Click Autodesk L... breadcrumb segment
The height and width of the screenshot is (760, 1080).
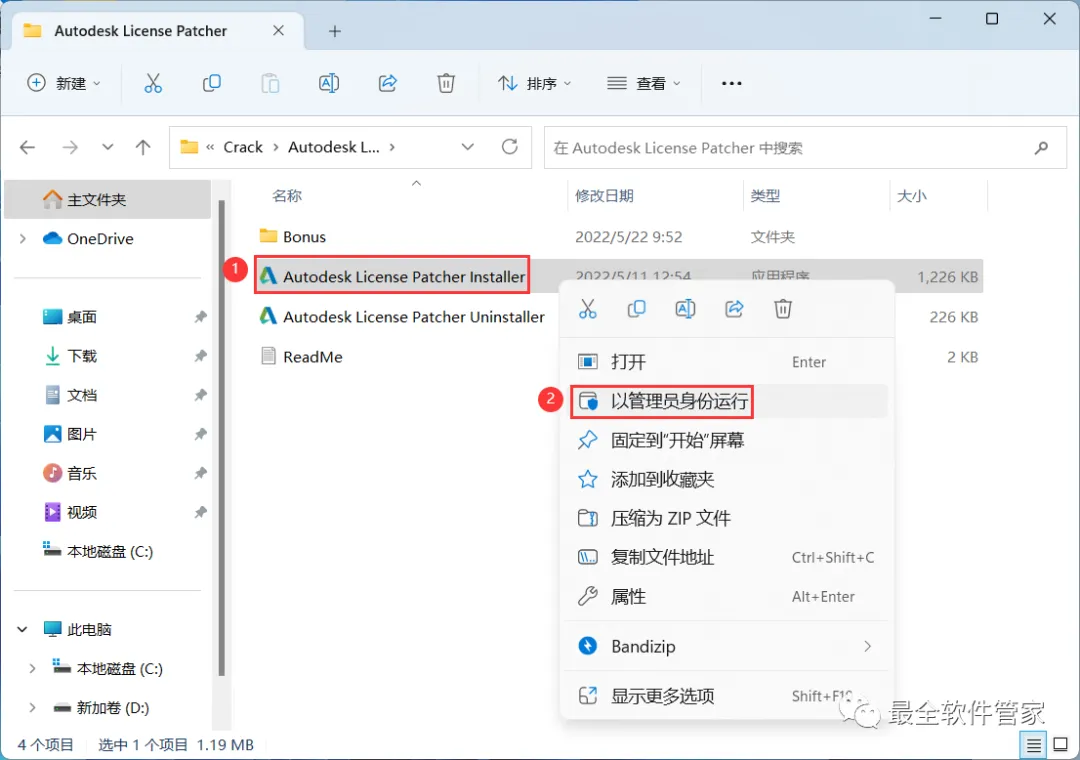click(333, 147)
